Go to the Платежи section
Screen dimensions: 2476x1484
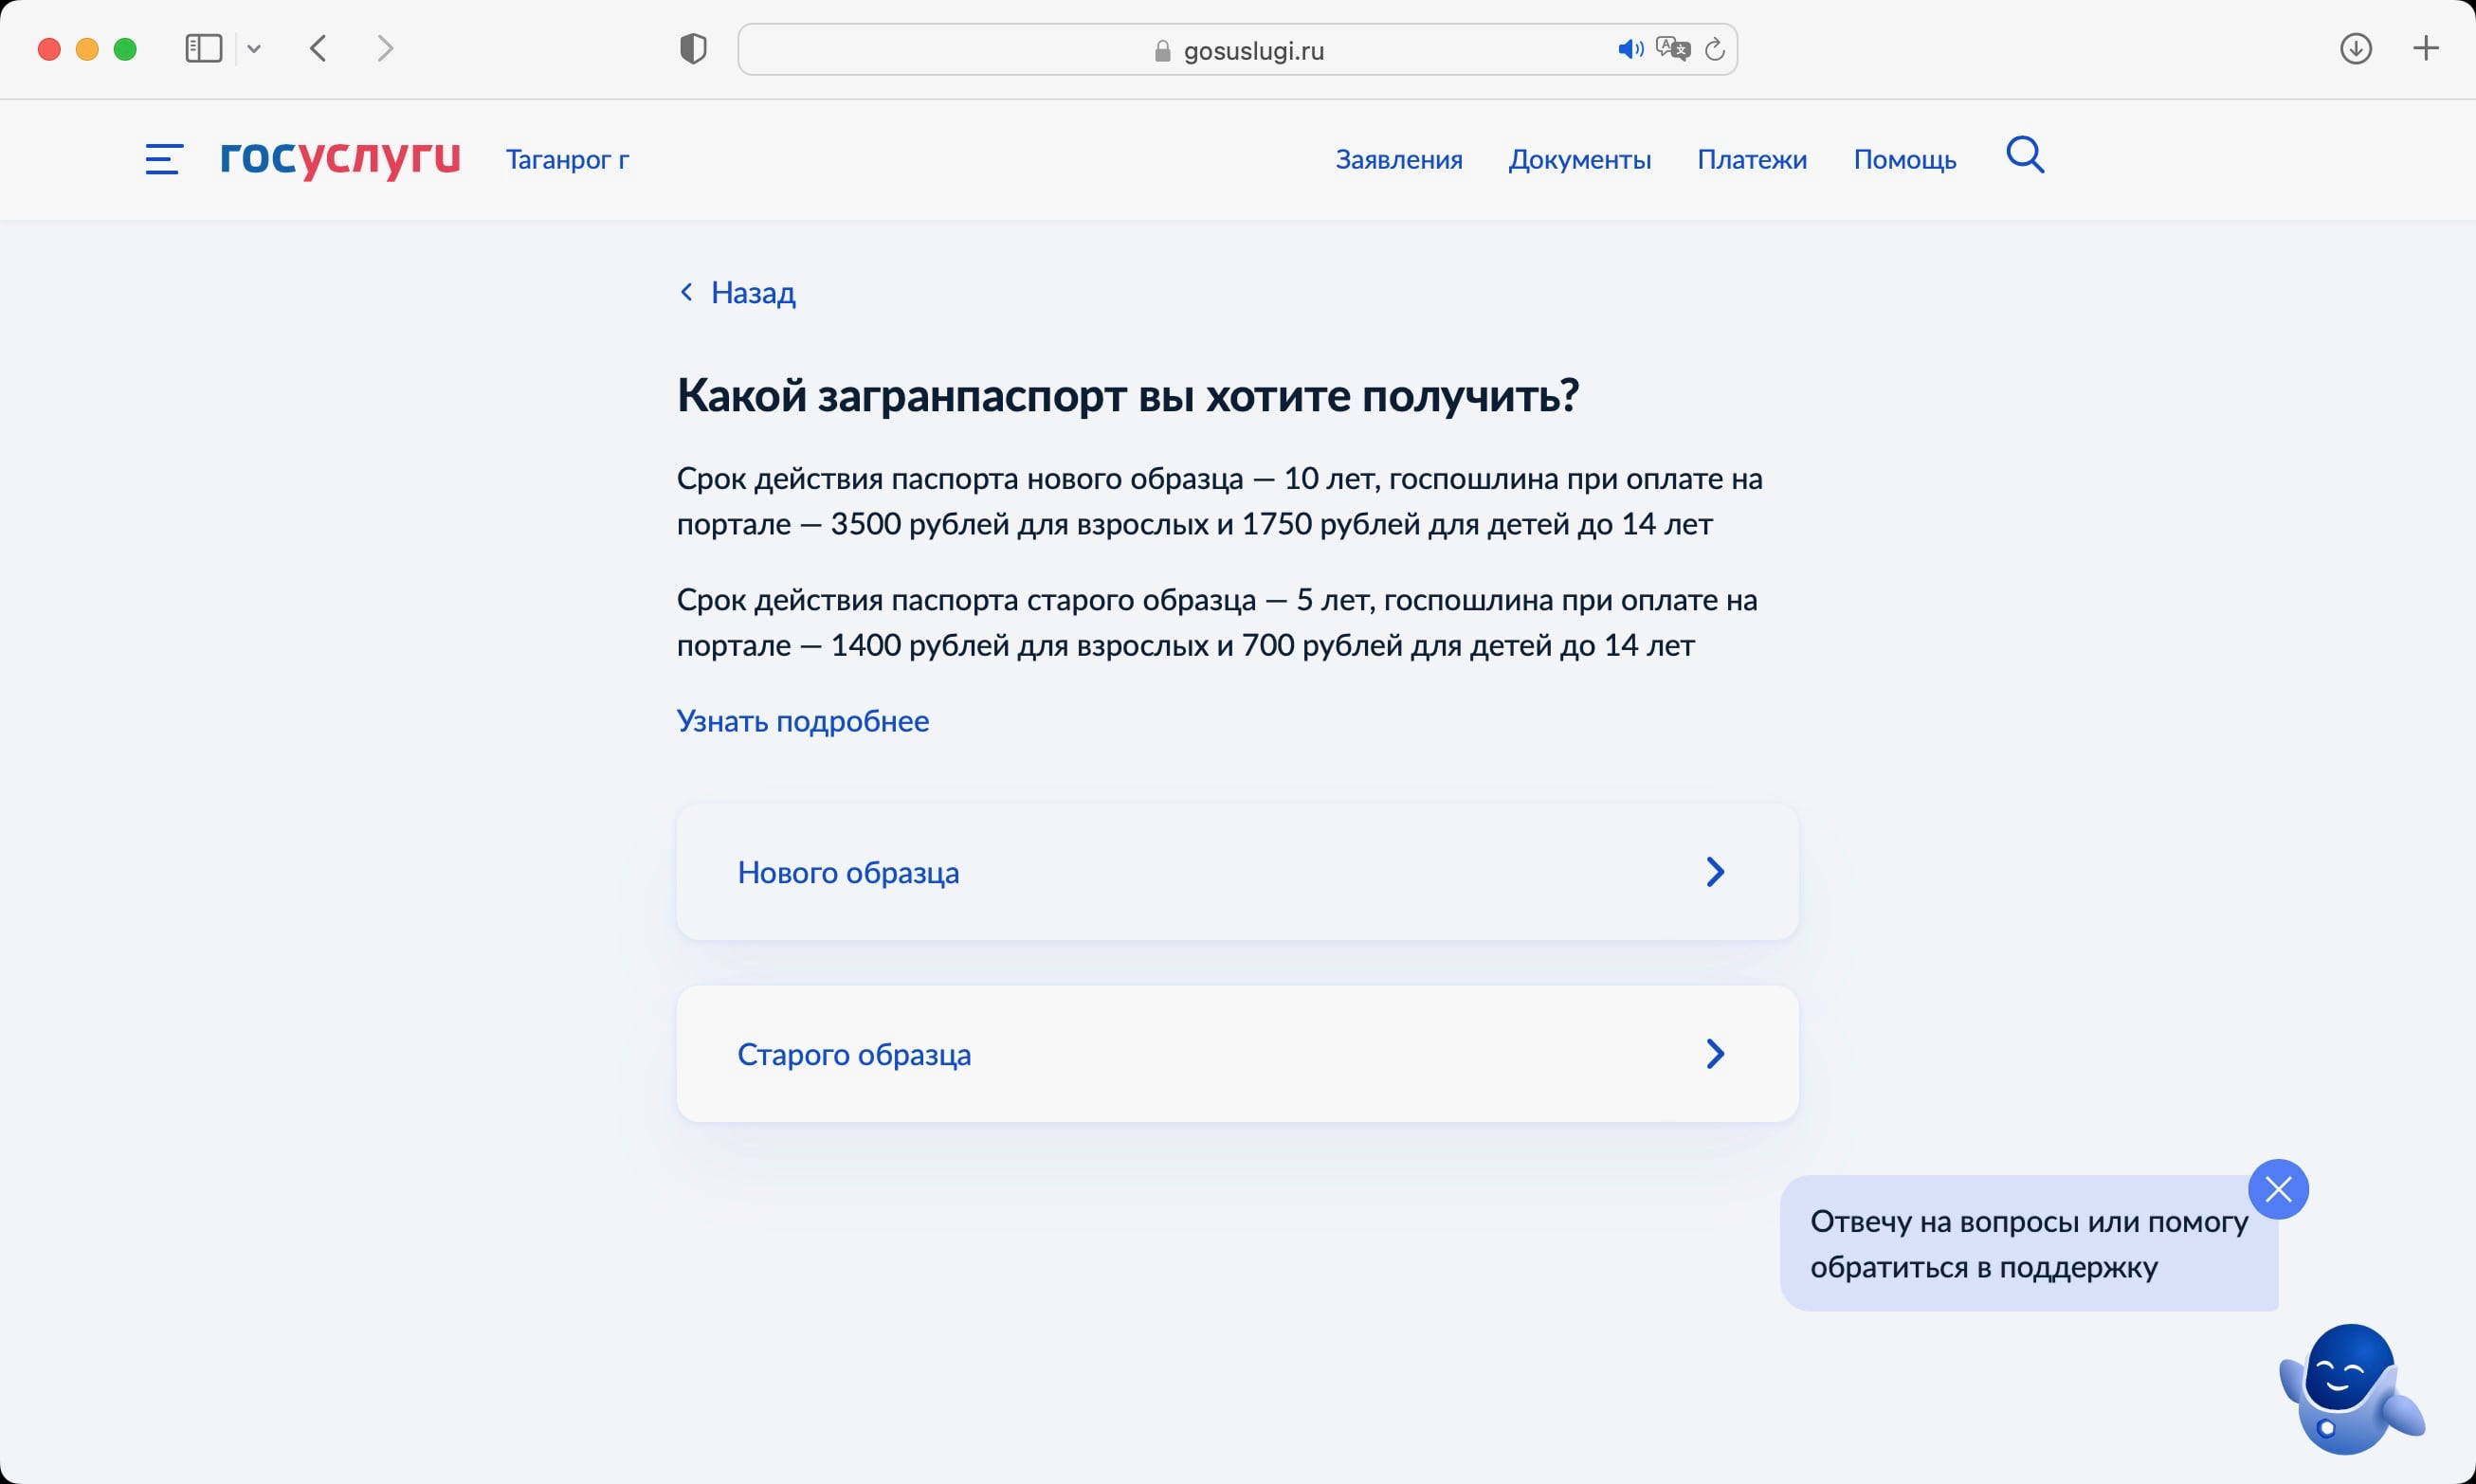point(1752,159)
